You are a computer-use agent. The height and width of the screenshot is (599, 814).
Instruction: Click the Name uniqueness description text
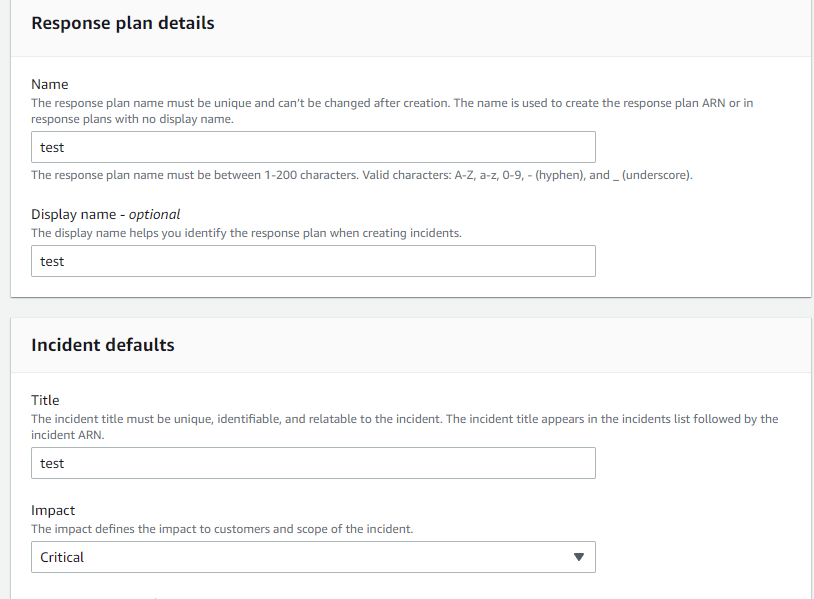click(392, 111)
